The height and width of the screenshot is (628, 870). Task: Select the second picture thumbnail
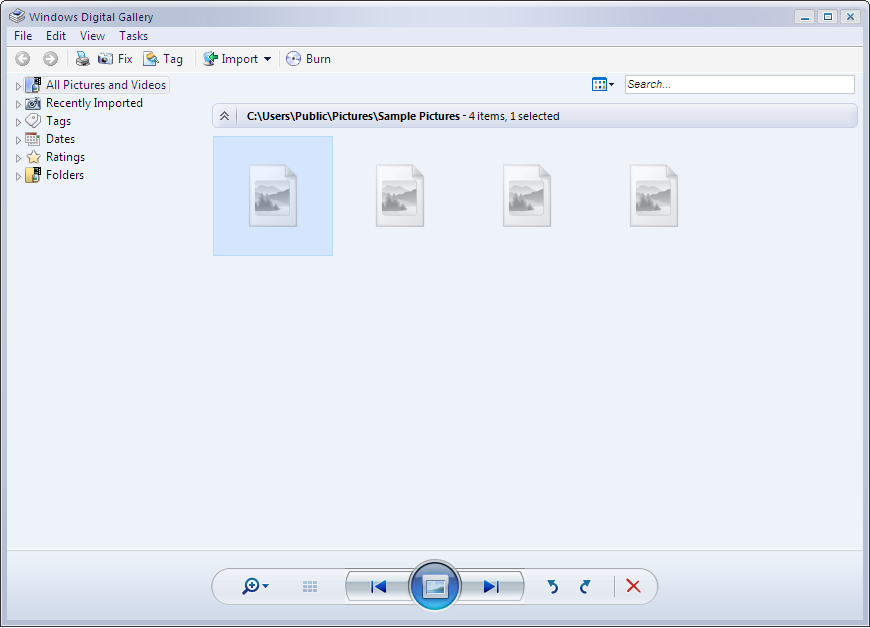coord(400,196)
